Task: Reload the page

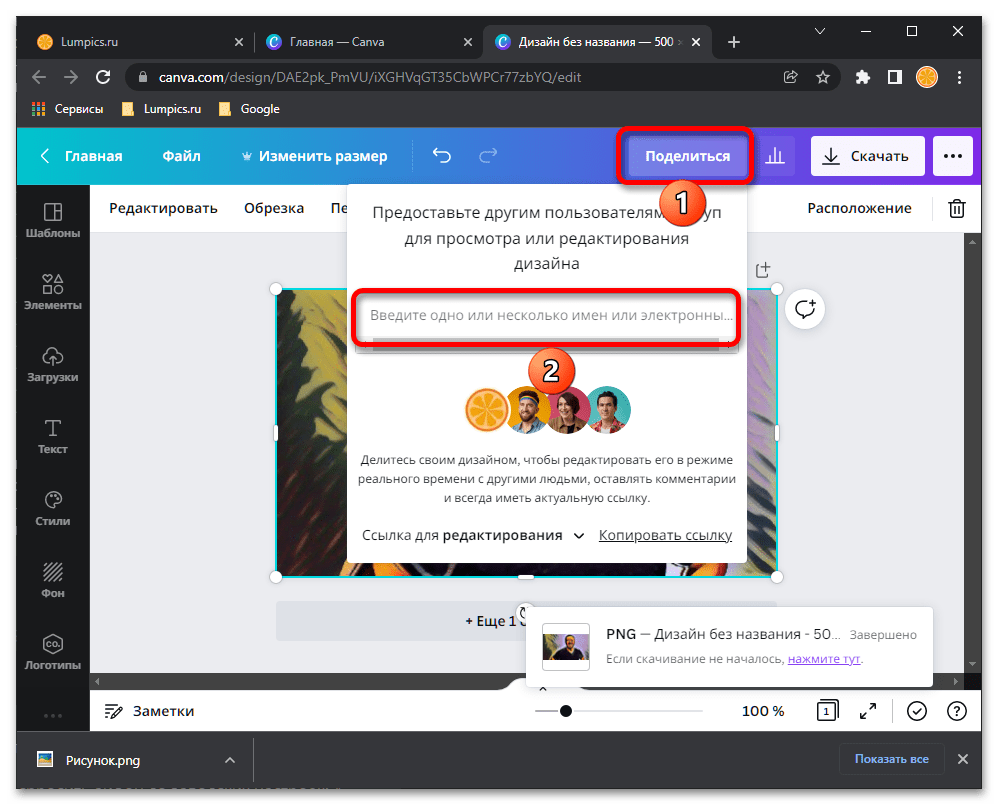Action: click(103, 78)
